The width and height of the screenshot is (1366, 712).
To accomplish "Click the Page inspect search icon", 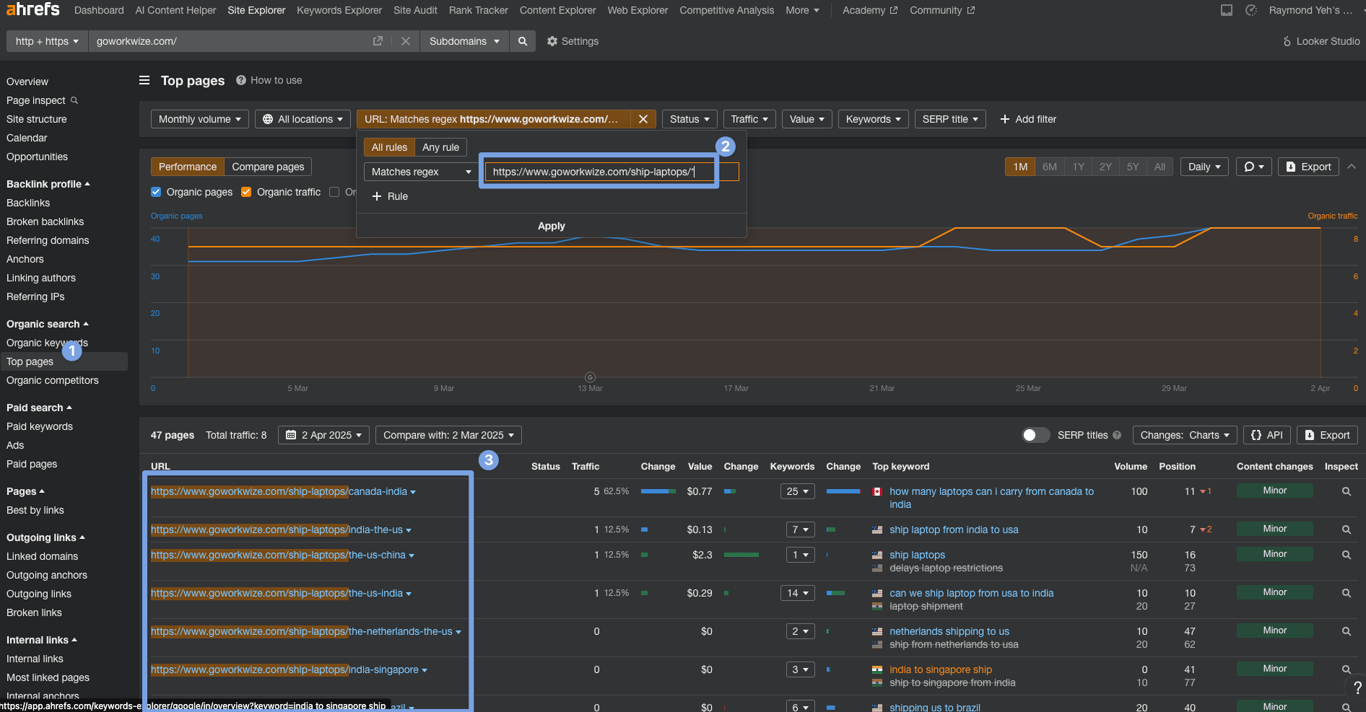I will tap(74, 100).
